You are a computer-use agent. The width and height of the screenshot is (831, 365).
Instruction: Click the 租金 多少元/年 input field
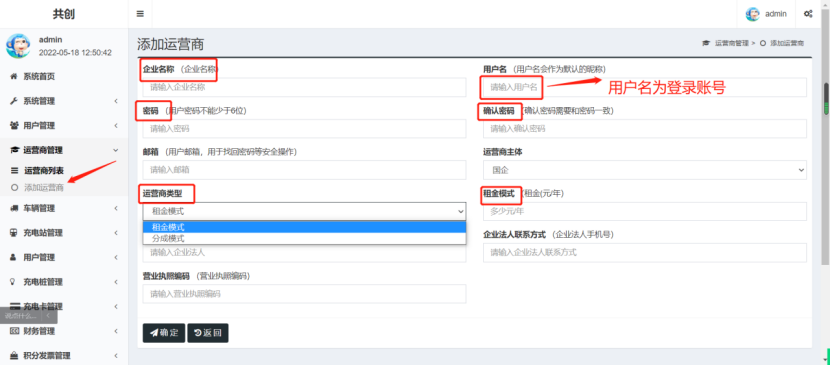[x=644, y=211]
